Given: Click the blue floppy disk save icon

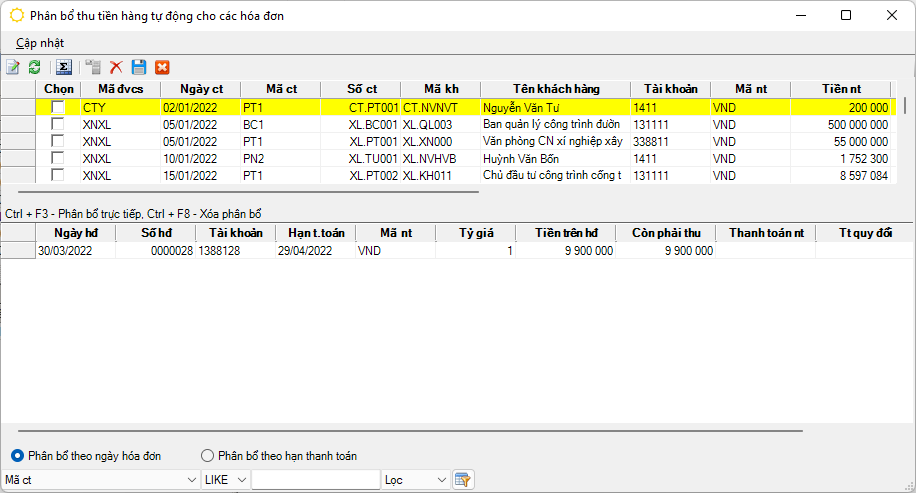Looking at the screenshot, I should click(x=139, y=67).
